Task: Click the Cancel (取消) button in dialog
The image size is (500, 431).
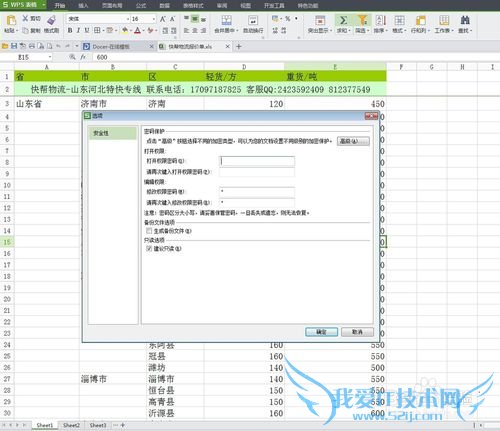Action: (357, 332)
